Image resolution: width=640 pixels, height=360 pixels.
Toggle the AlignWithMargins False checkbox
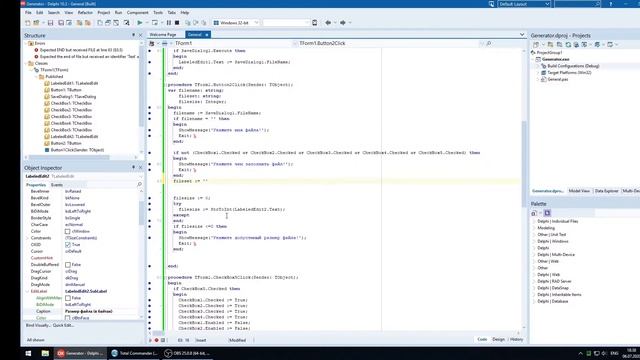point(68,298)
